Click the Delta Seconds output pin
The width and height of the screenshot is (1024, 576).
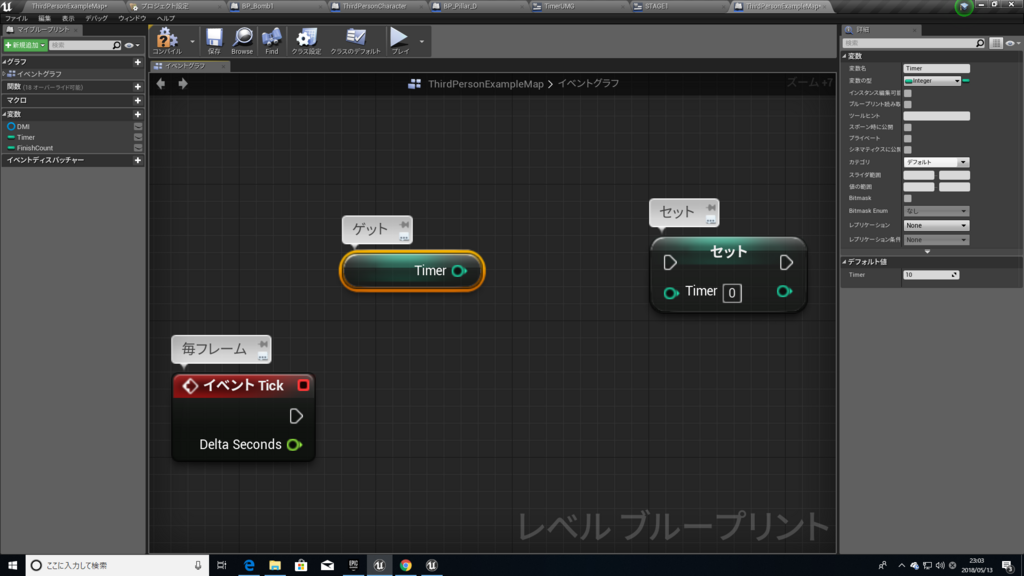(295, 445)
